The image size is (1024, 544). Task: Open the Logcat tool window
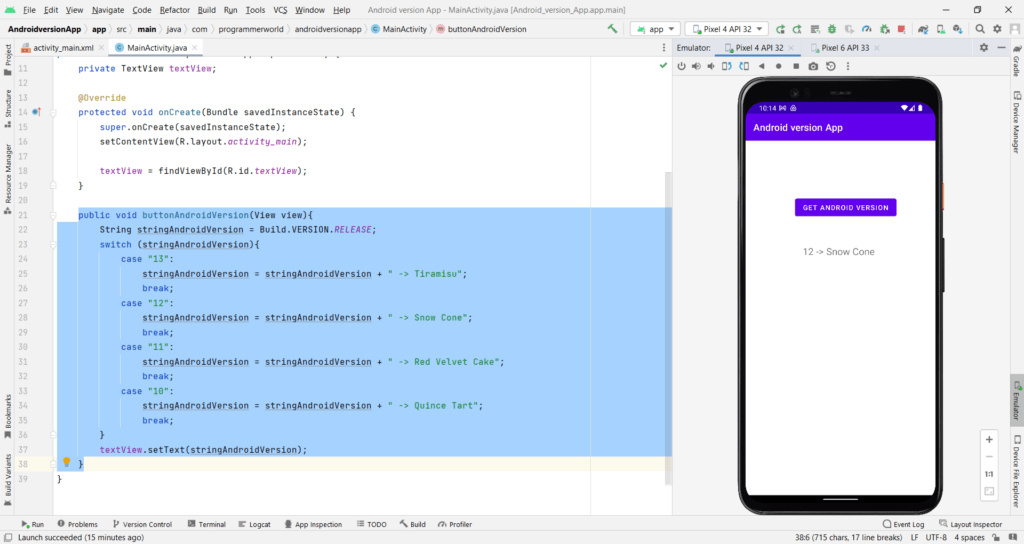pos(254,524)
